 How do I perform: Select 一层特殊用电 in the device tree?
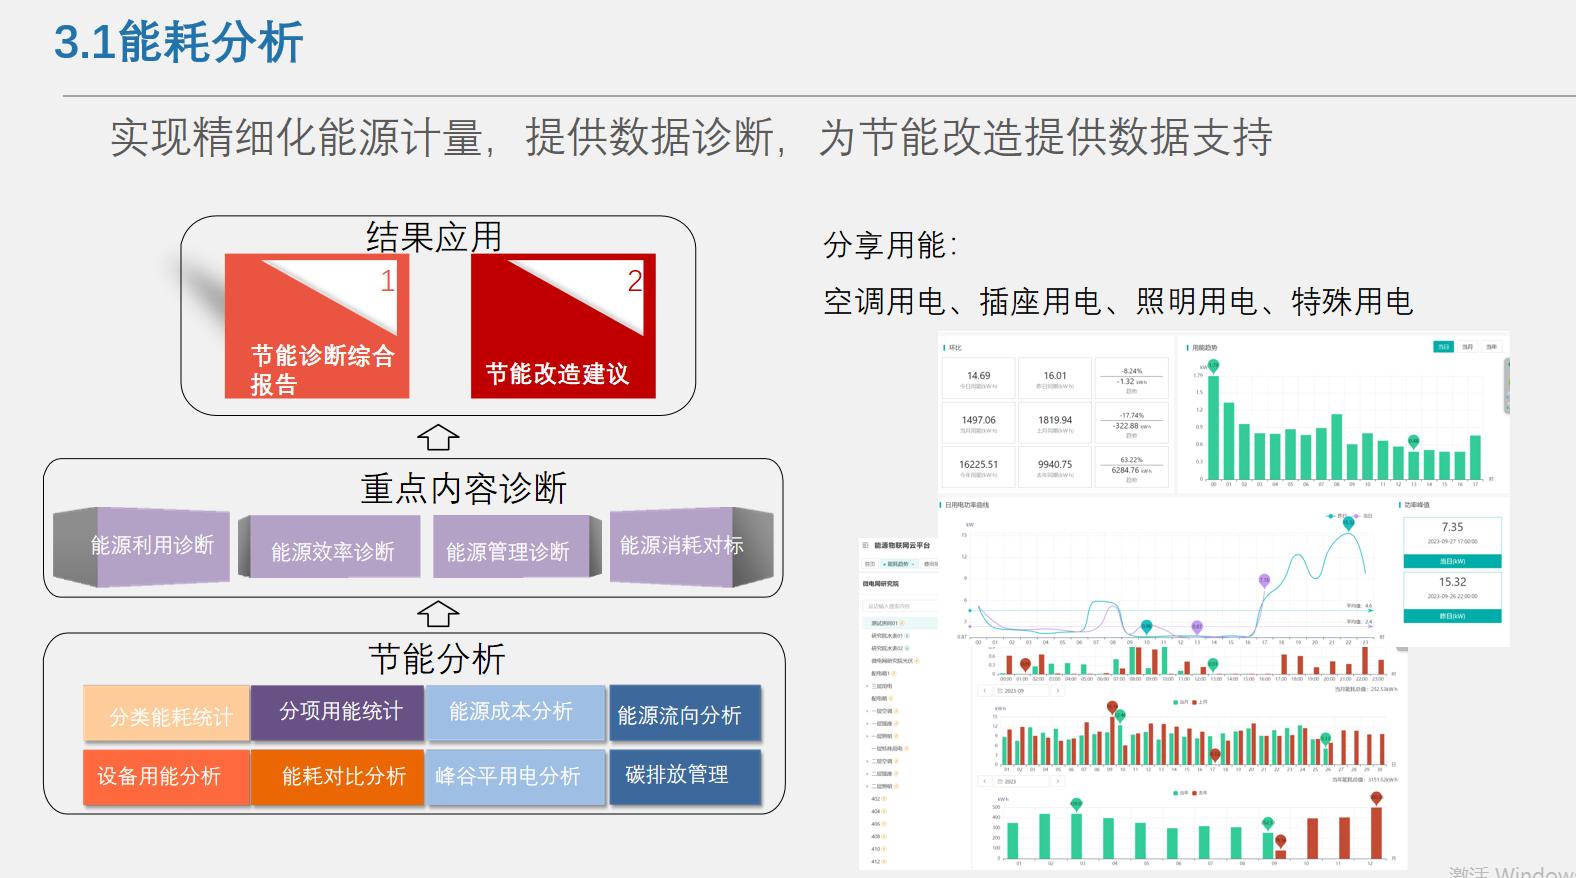[888, 748]
